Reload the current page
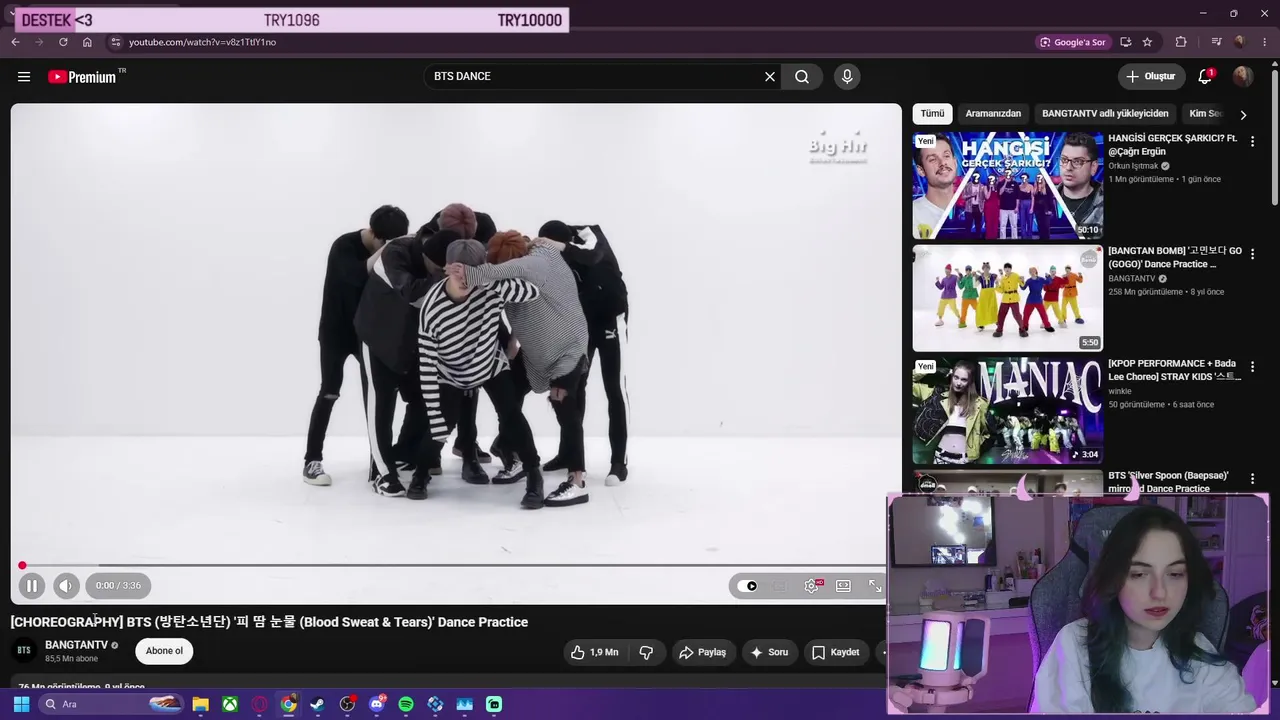 (x=63, y=42)
